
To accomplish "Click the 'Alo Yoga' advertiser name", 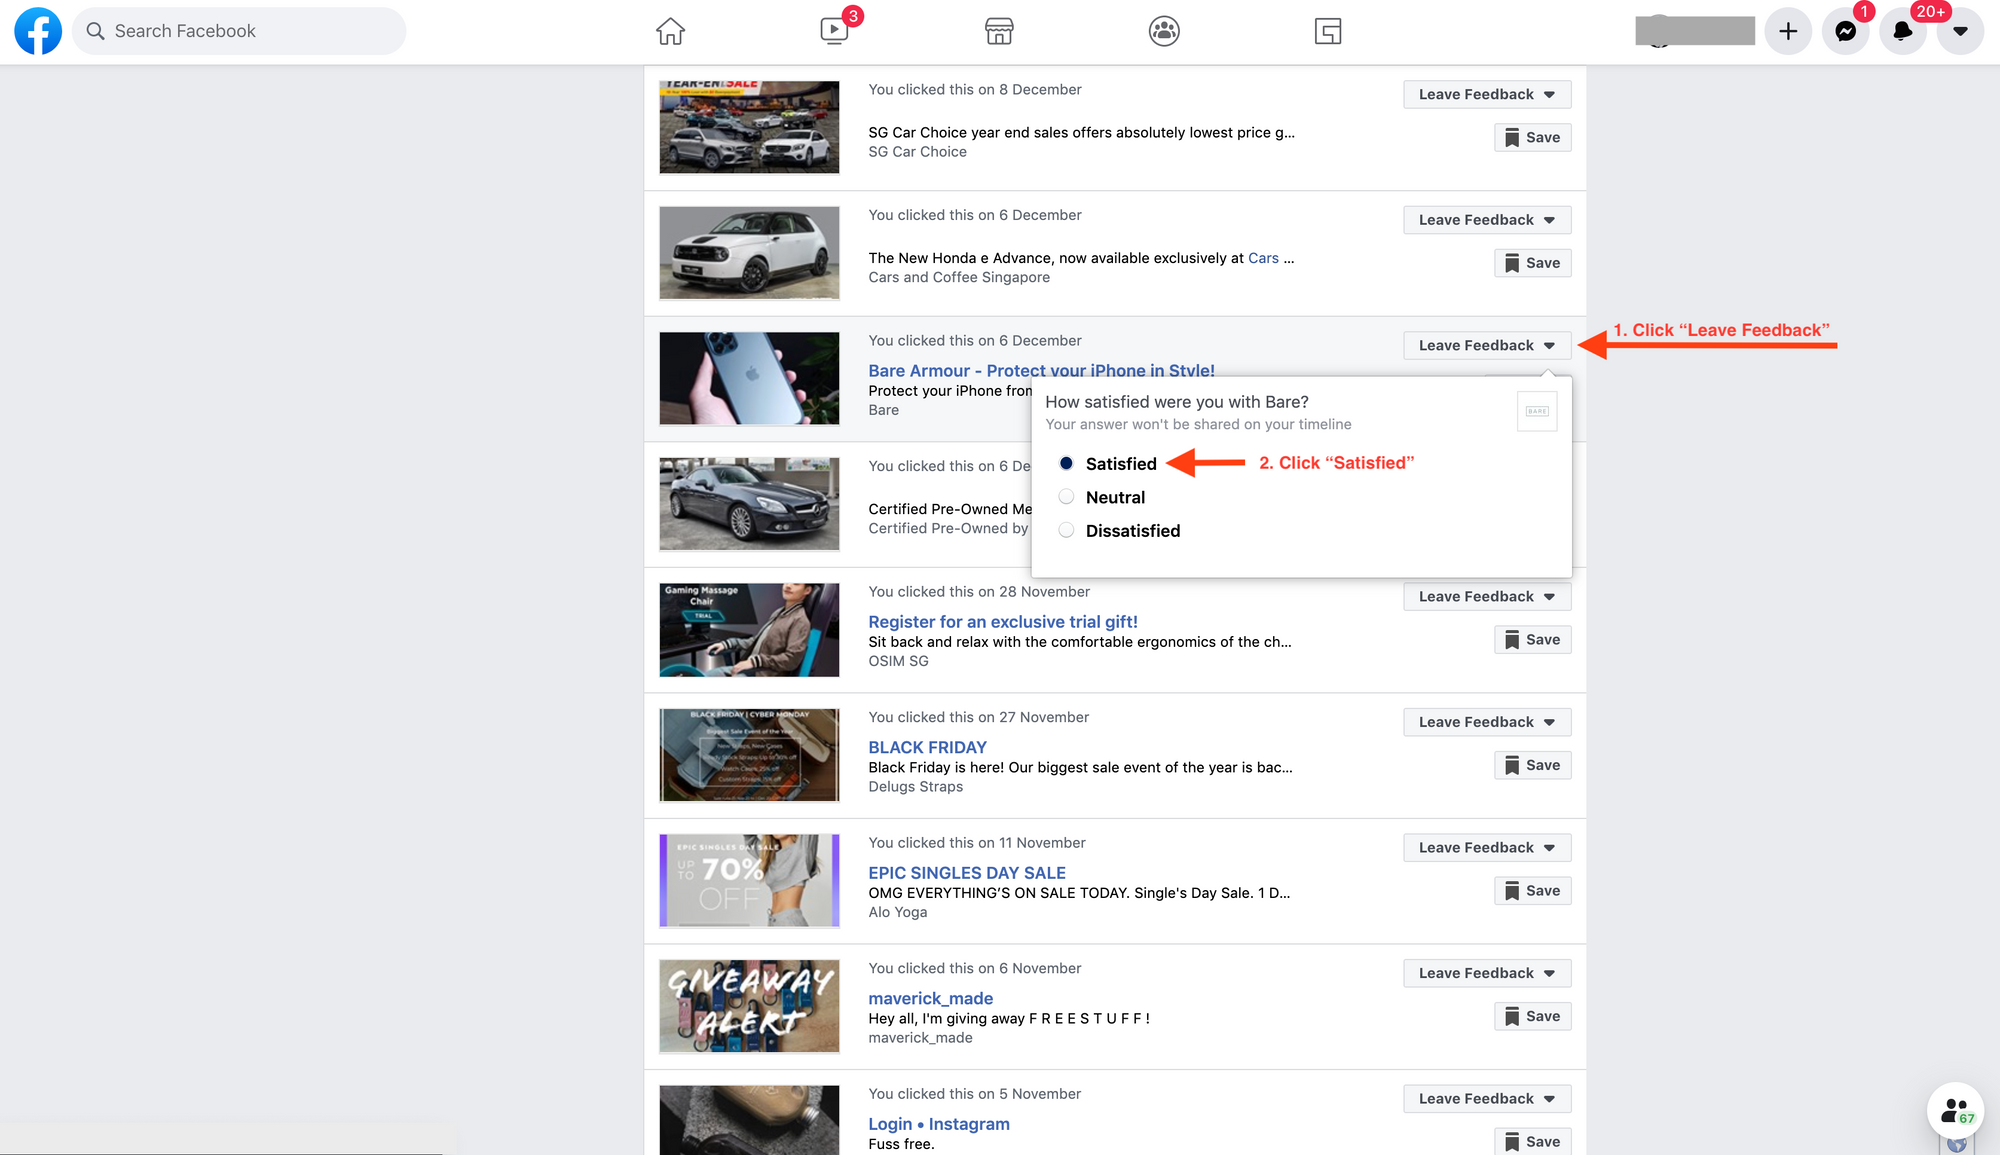I will (x=897, y=912).
